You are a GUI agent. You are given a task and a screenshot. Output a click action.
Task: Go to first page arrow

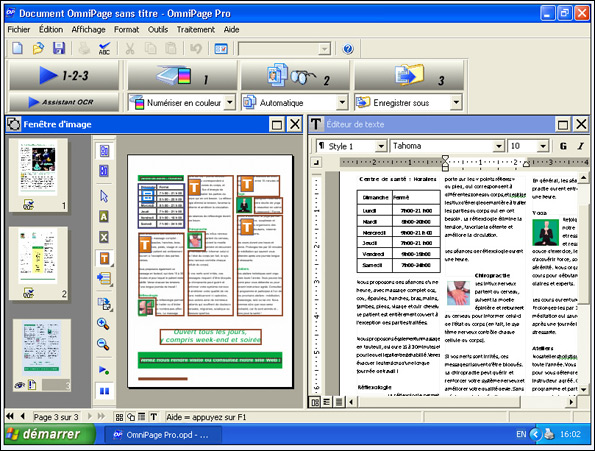pyautogui.click(x=10, y=416)
